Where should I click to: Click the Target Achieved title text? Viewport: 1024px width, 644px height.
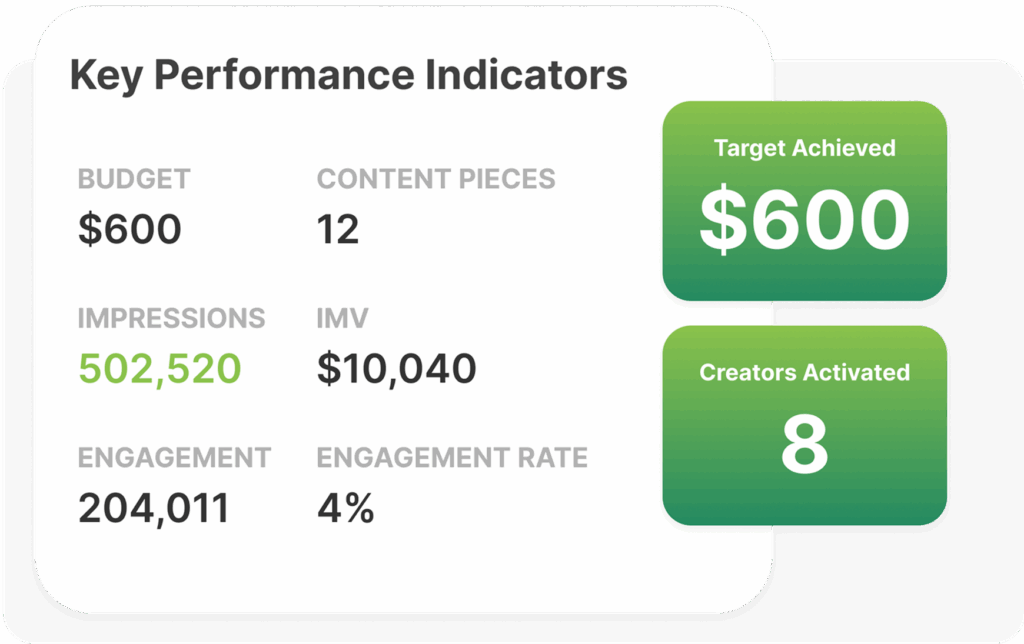pyautogui.click(x=805, y=148)
